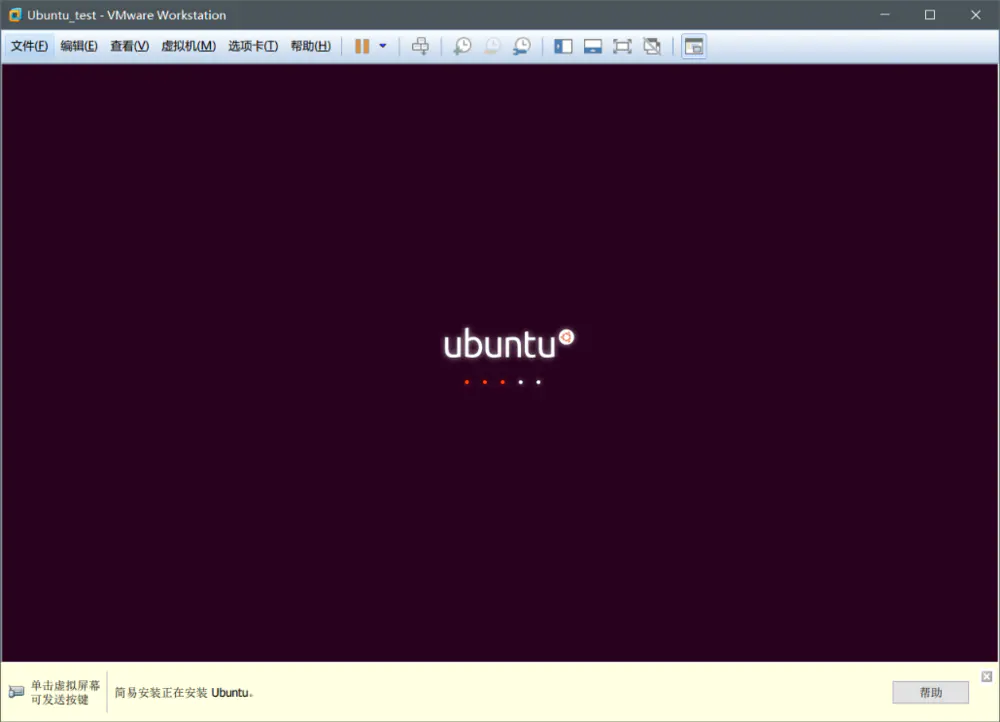Close the VMware Workstation window
Image resolution: width=1000 pixels, height=722 pixels.
975,15
